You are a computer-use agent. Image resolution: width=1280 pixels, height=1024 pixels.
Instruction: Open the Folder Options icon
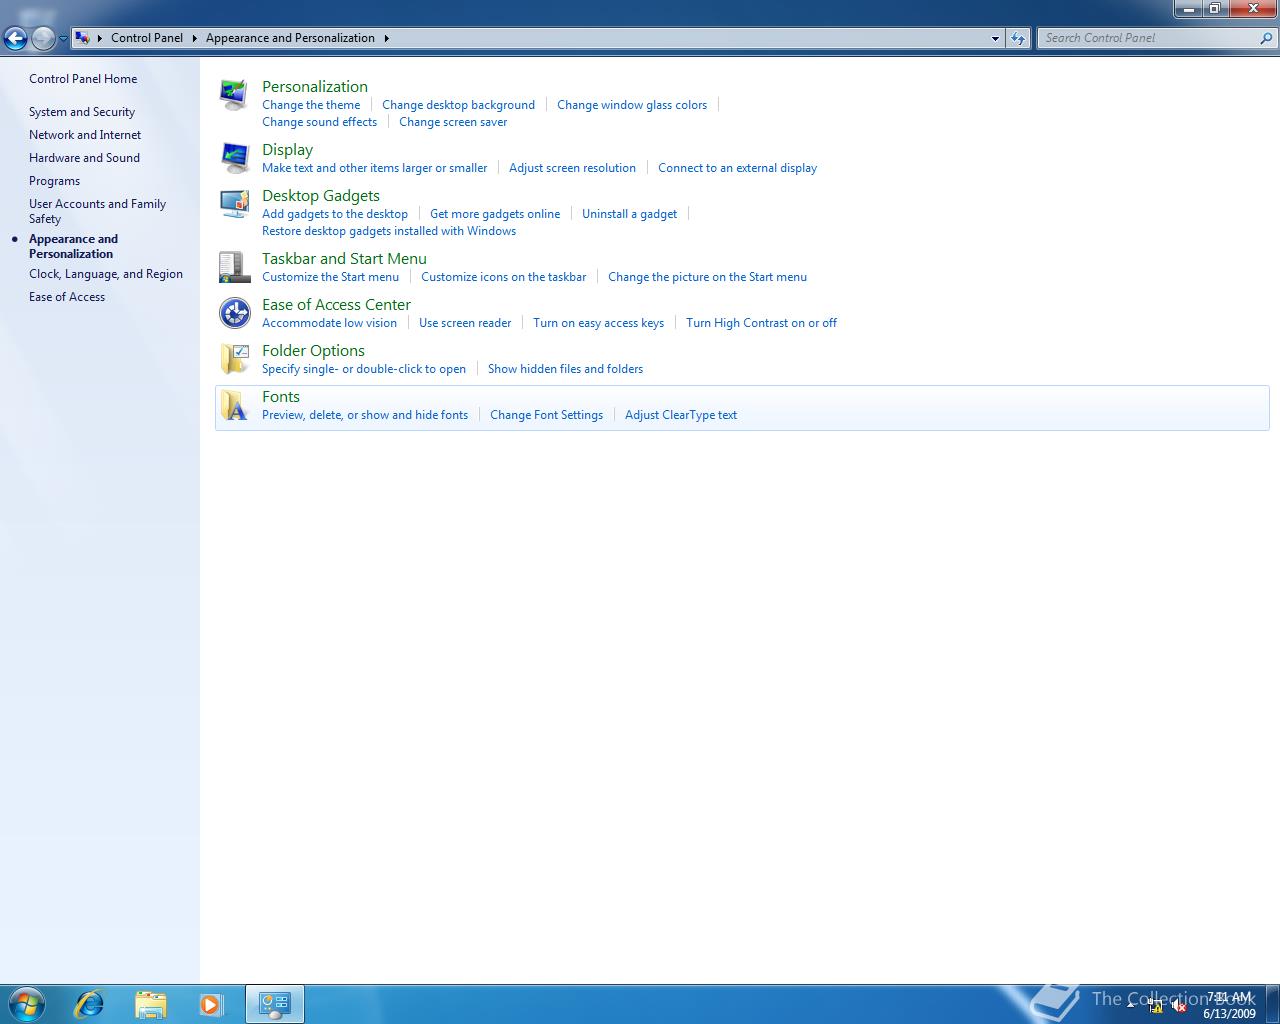(x=234, y=359)
